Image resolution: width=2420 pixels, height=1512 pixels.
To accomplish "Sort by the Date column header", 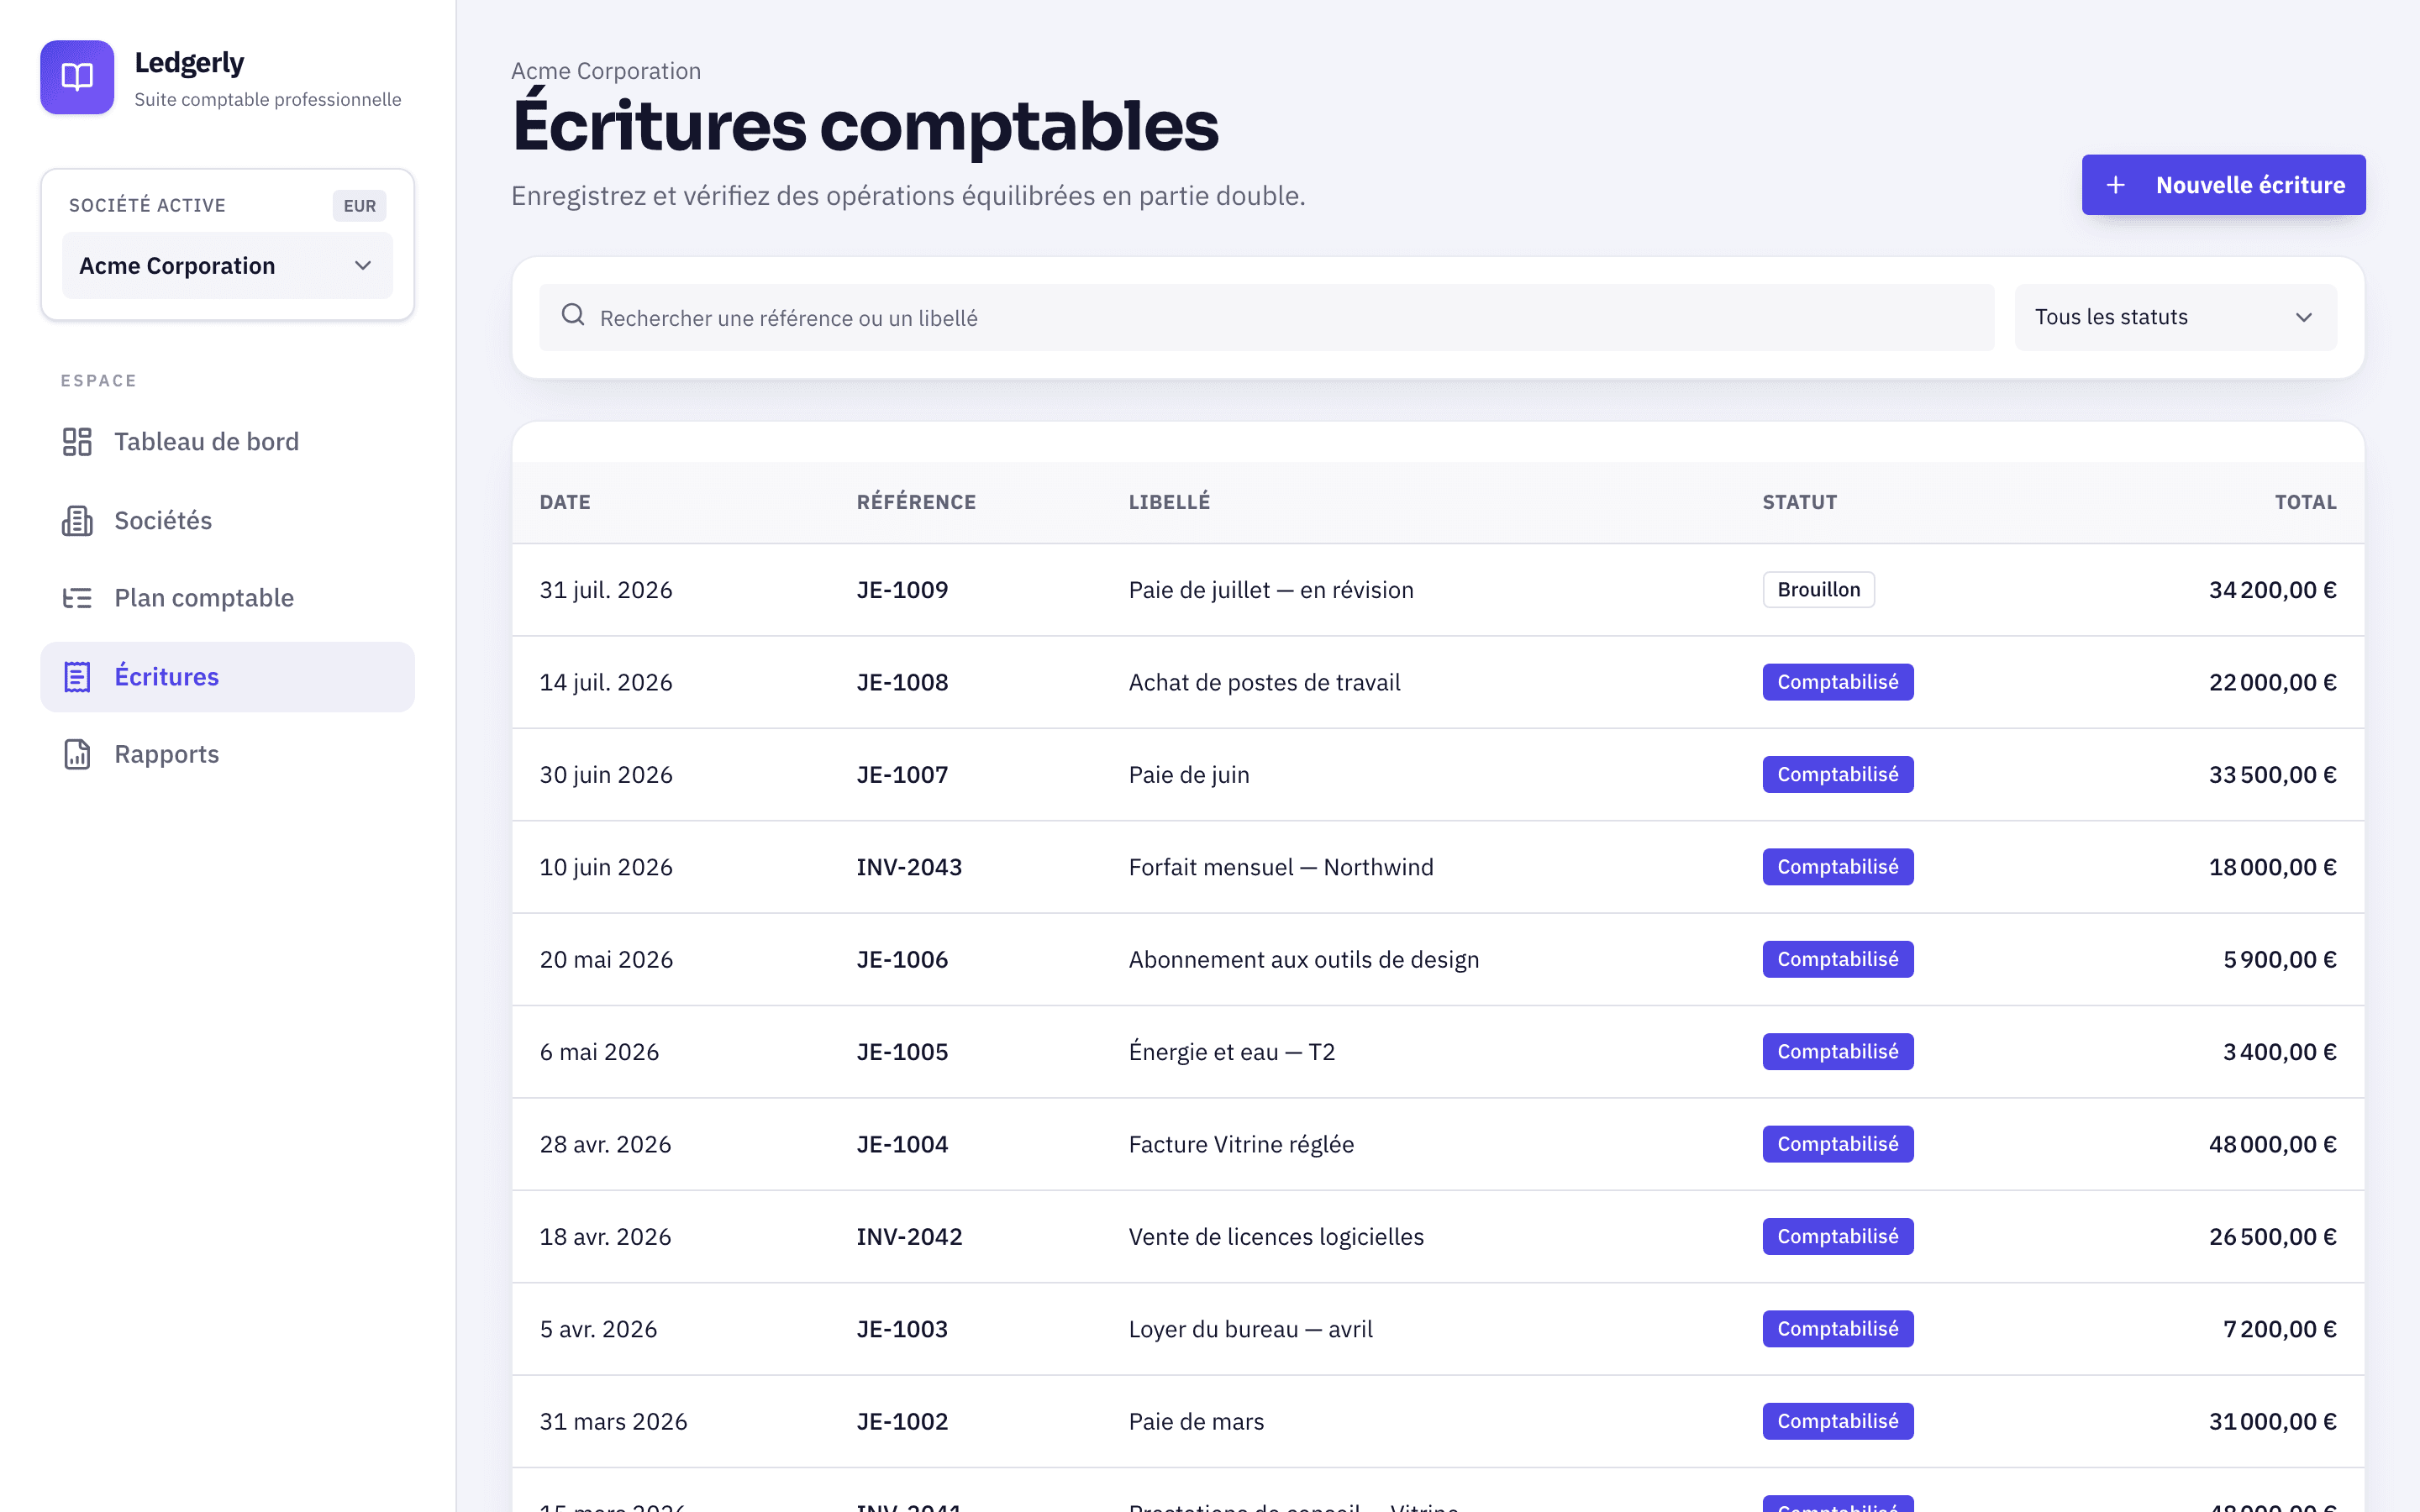I will point(565,502).
